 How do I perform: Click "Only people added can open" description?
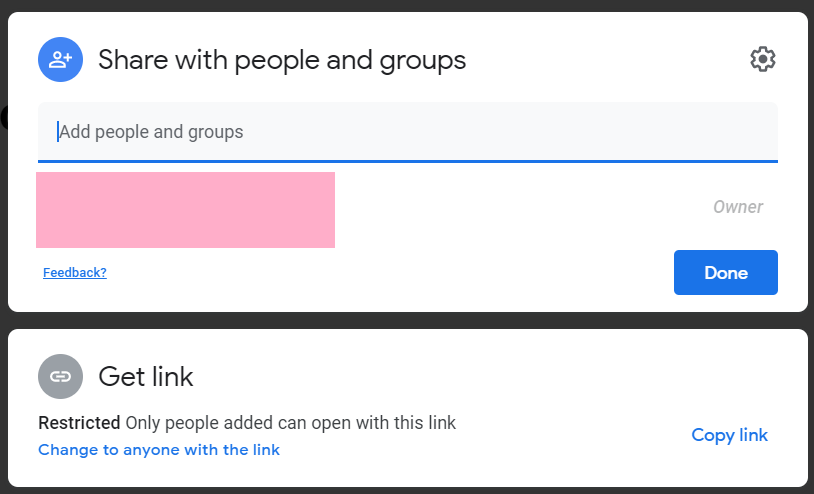[x=240, y=423]
